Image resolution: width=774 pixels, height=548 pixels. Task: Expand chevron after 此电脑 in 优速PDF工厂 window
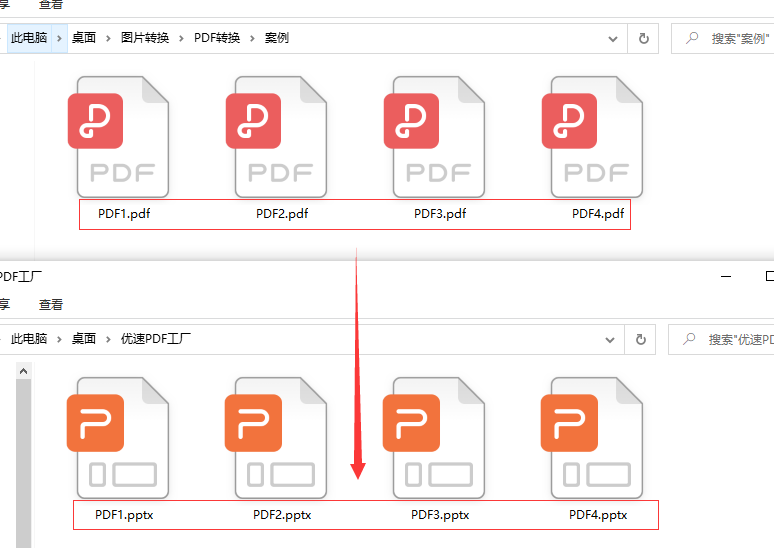tap(59, 339)
